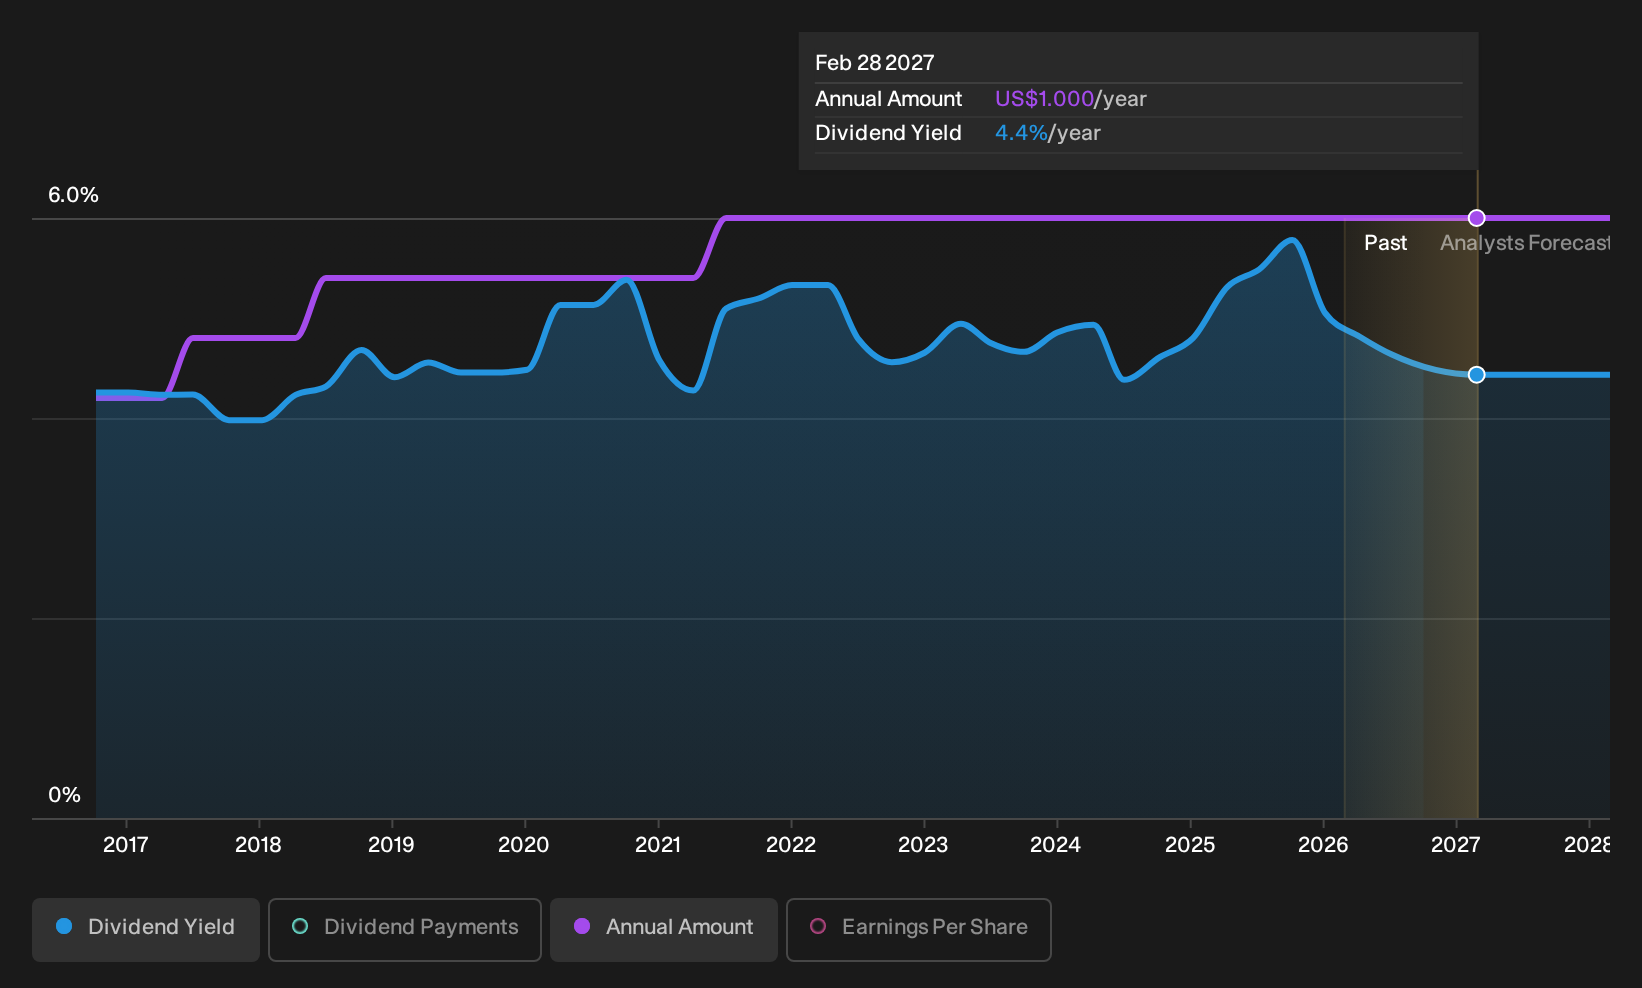The width and height of the screenshot is (1642, 988).
Task: Click the 2017 x-axis label
Action: [126, 845]
